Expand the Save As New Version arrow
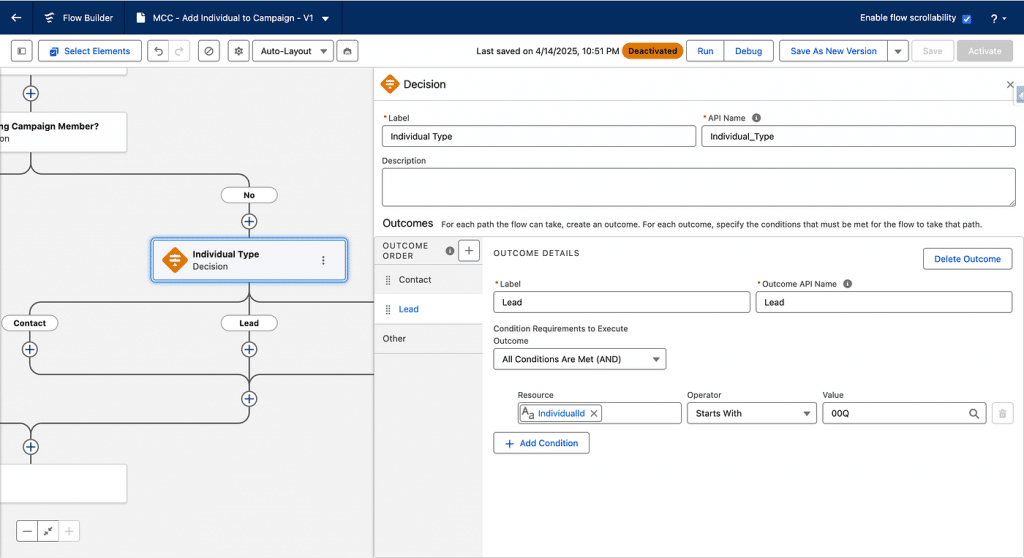The height and width of the screenshot is (558, 1024). click(x=897, y=51)
